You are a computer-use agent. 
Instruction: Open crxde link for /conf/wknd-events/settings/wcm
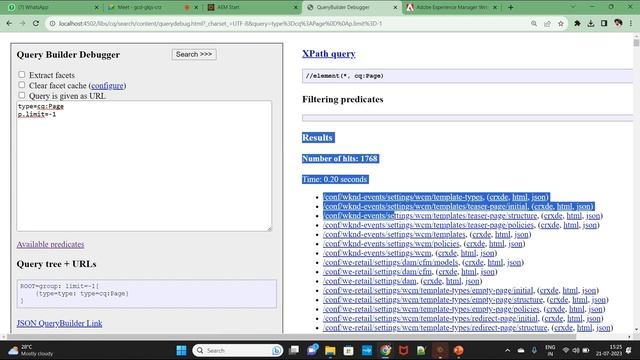tap(447, 253)
